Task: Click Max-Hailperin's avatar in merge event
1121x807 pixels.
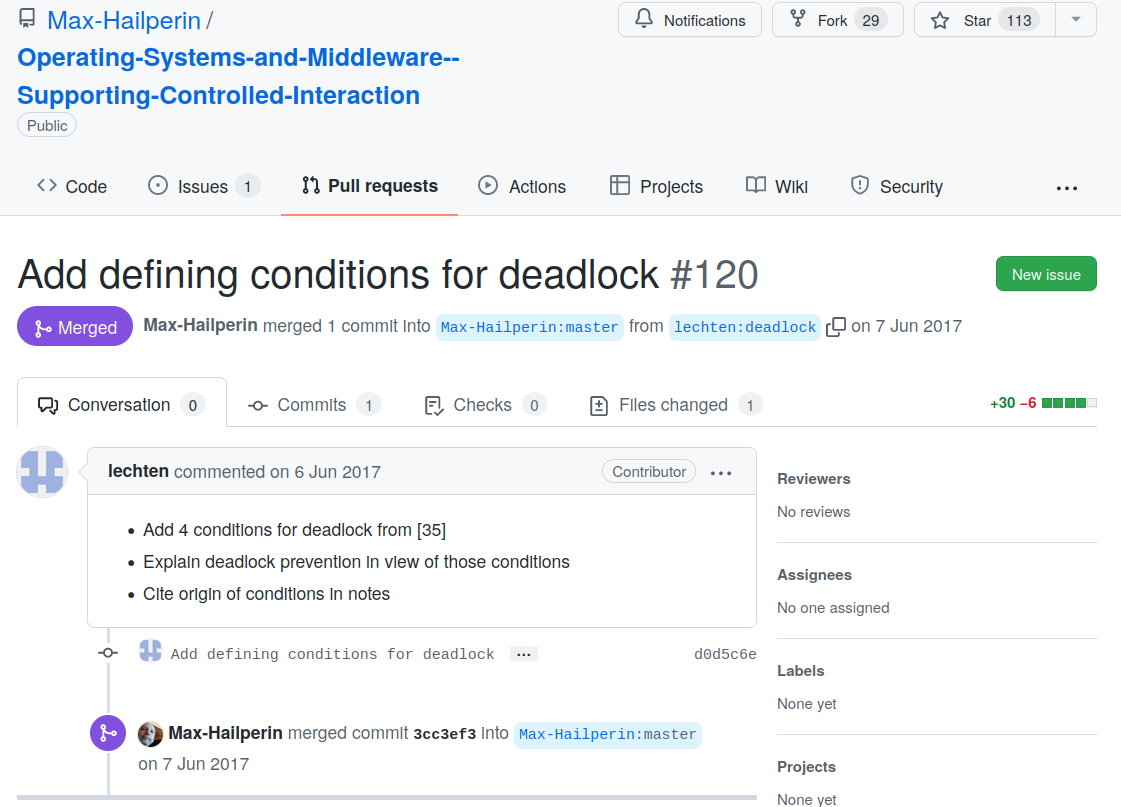Action: pos(150,734)
